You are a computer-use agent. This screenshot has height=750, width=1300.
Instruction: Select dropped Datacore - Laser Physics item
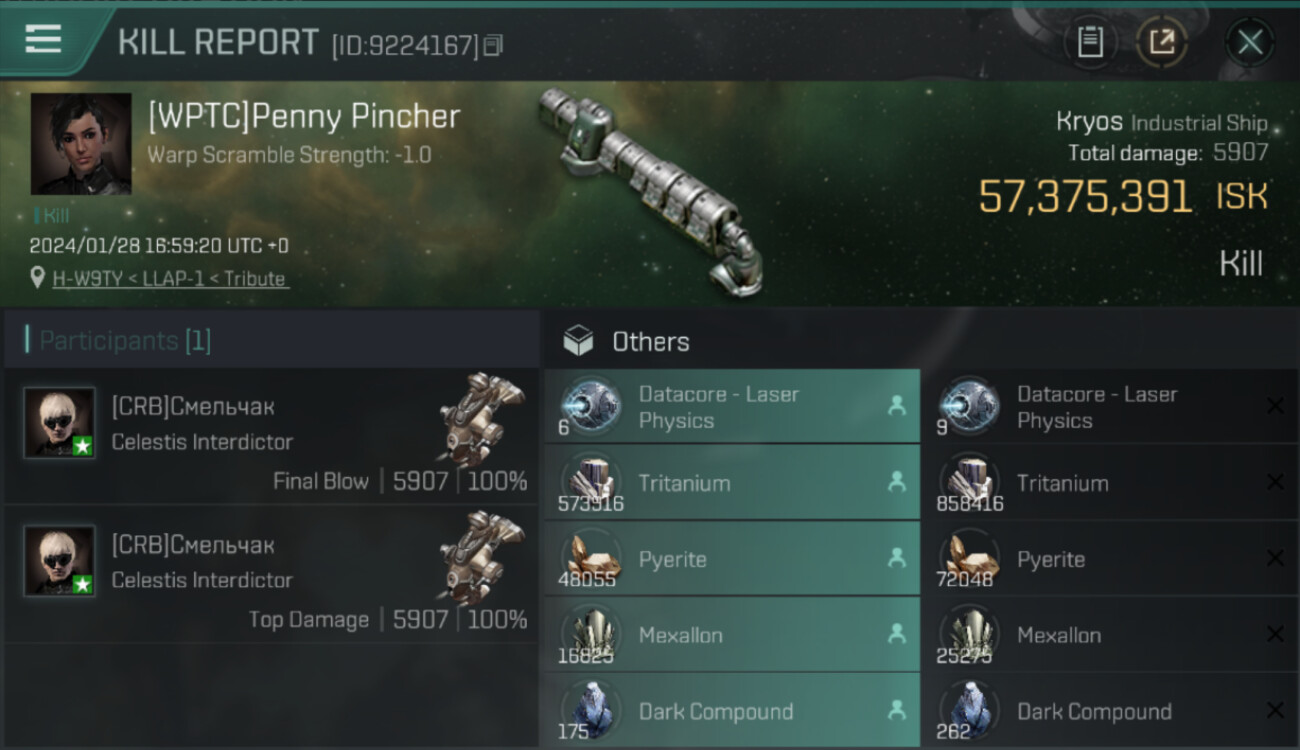point(732,406)
